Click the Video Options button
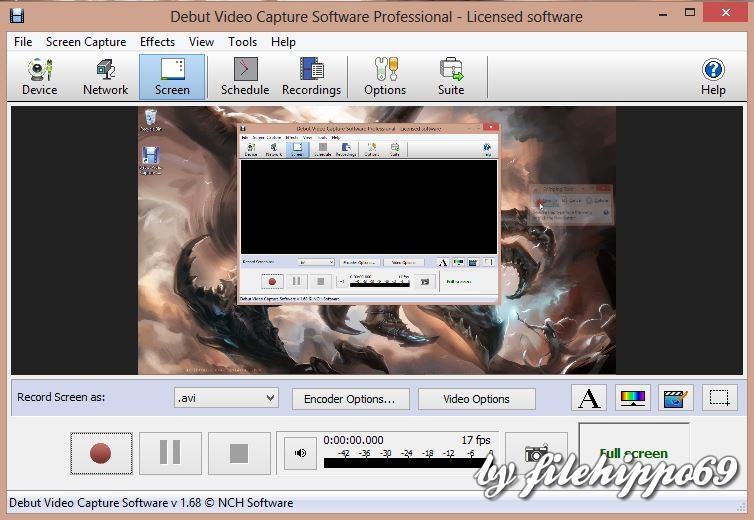 (477, 399)
